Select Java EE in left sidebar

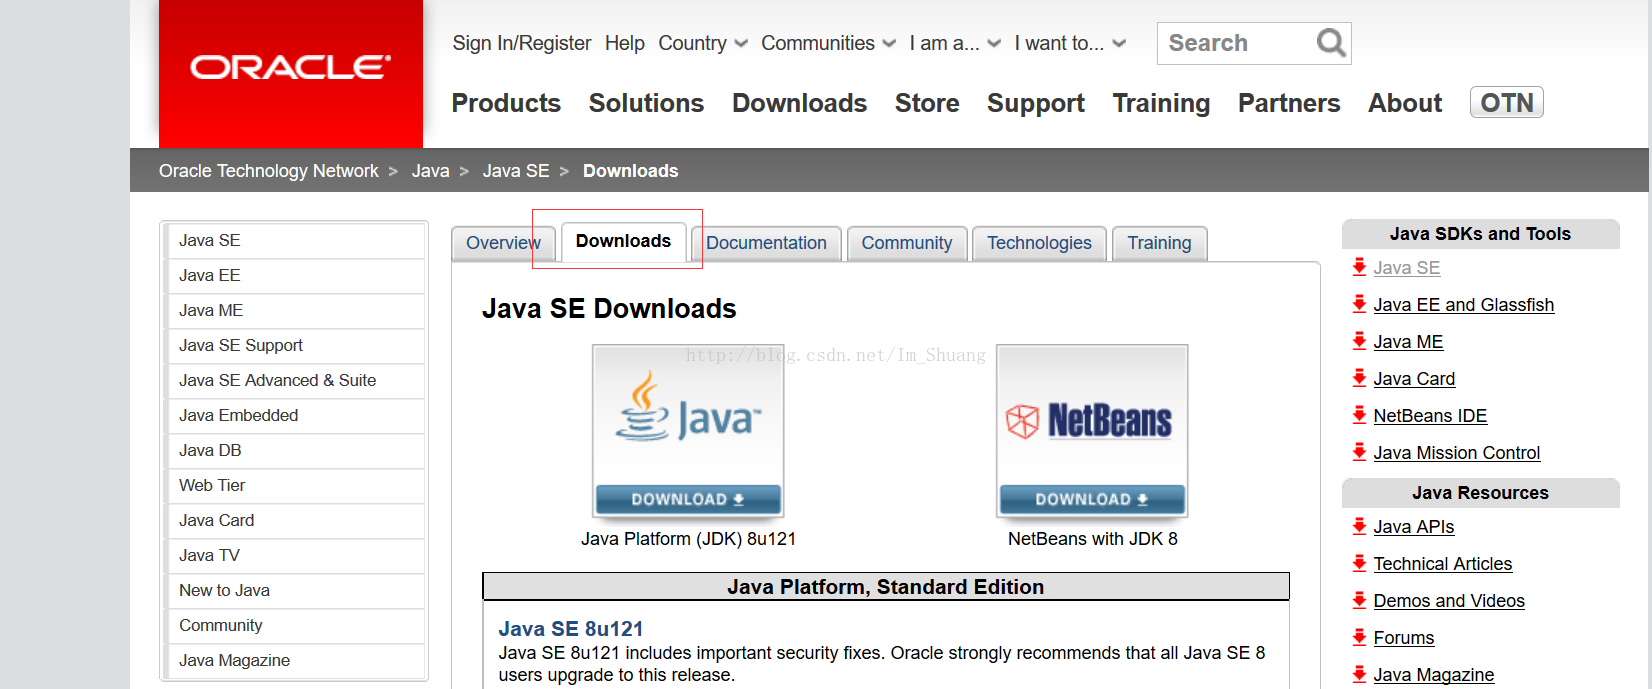(x=295, y=276)
